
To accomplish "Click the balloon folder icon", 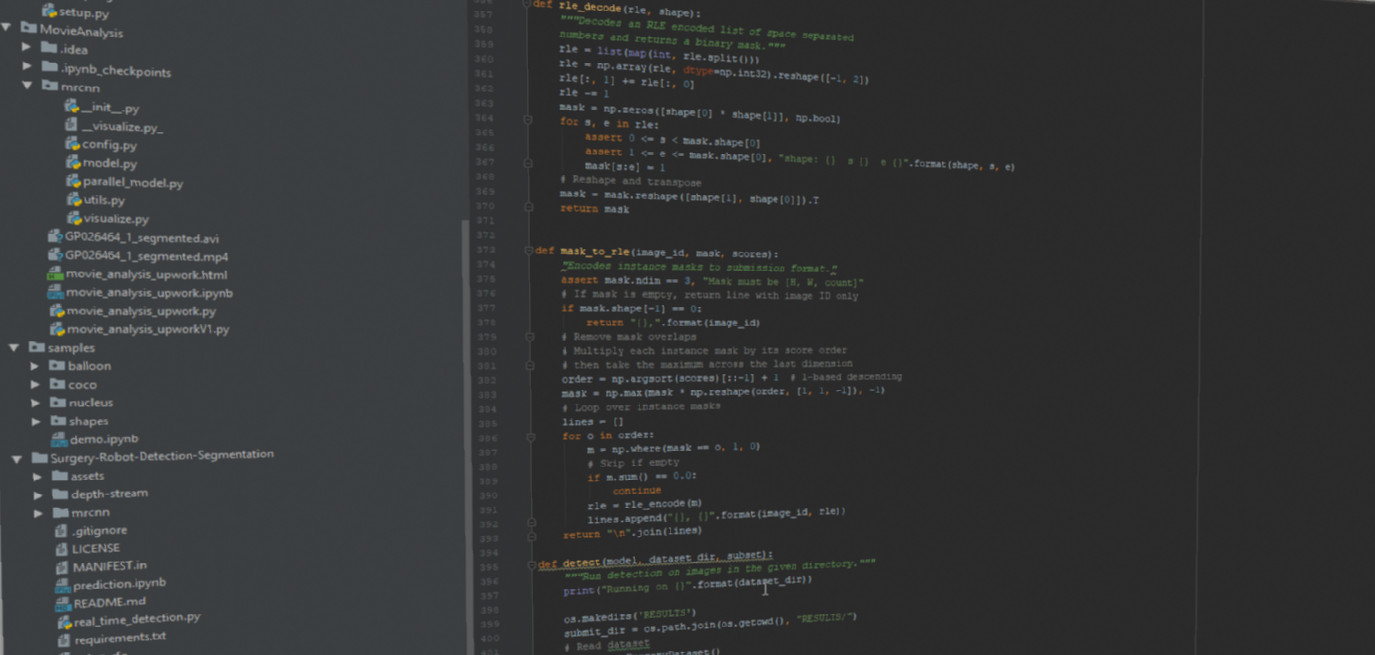I will (x=57, y=366).
